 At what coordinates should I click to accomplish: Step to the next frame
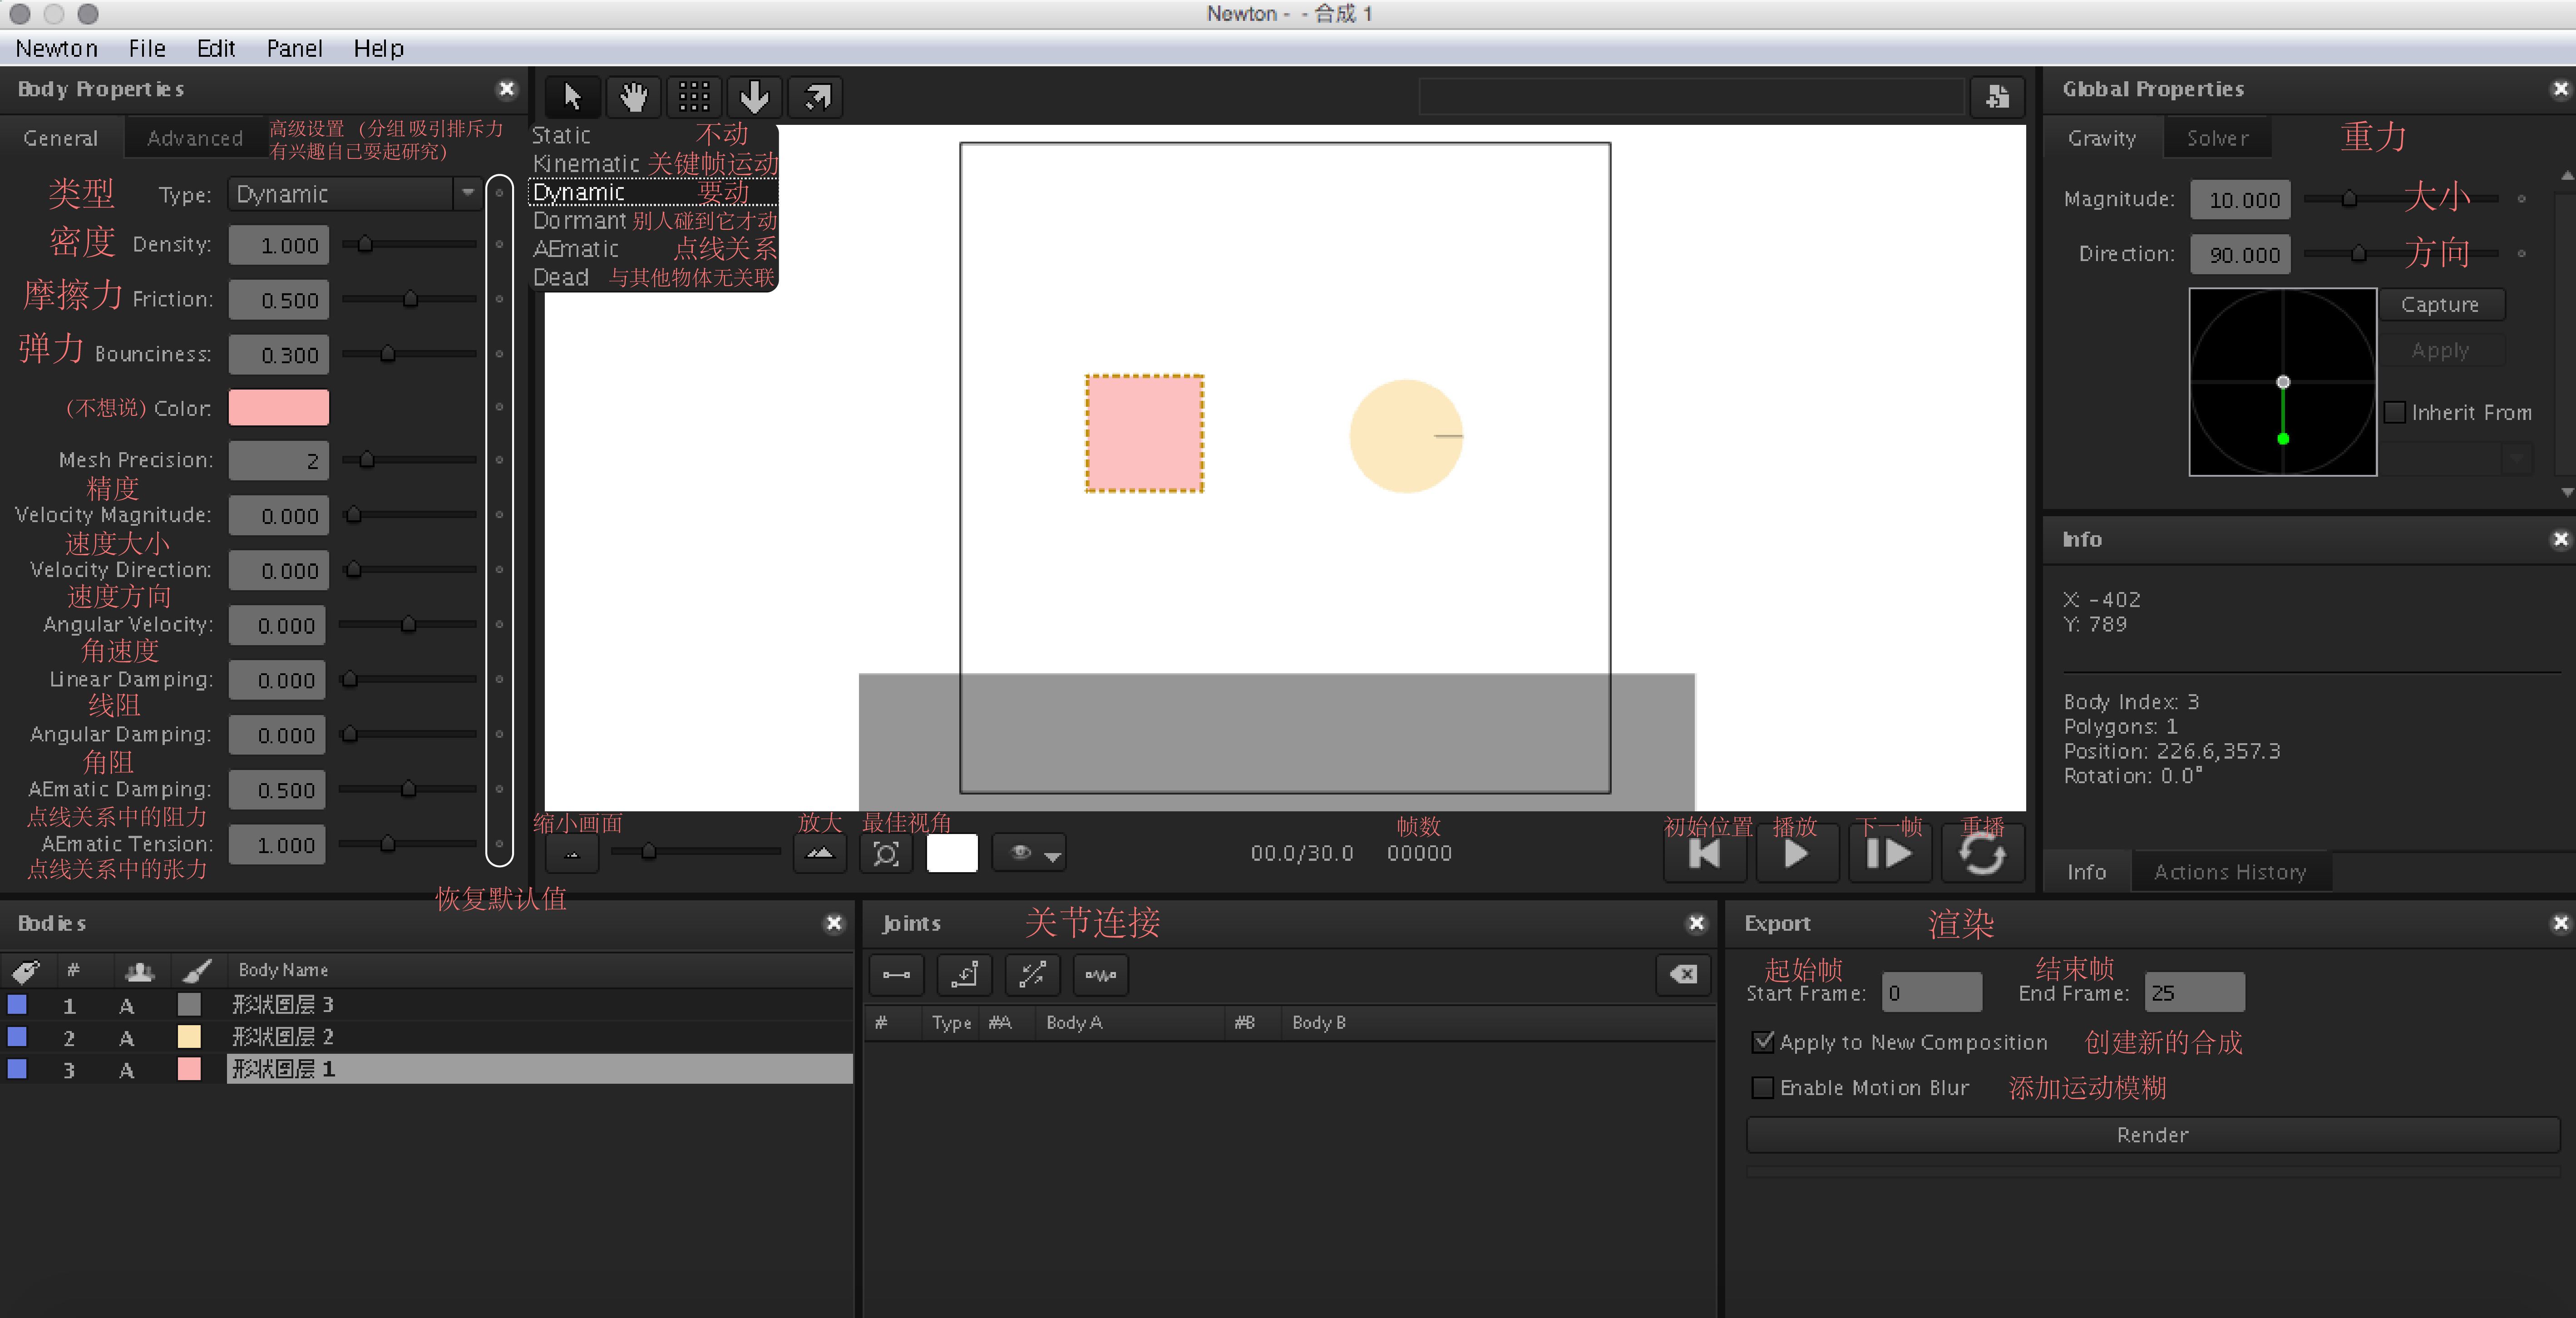pyautogui.click(x=1889, y=854)
